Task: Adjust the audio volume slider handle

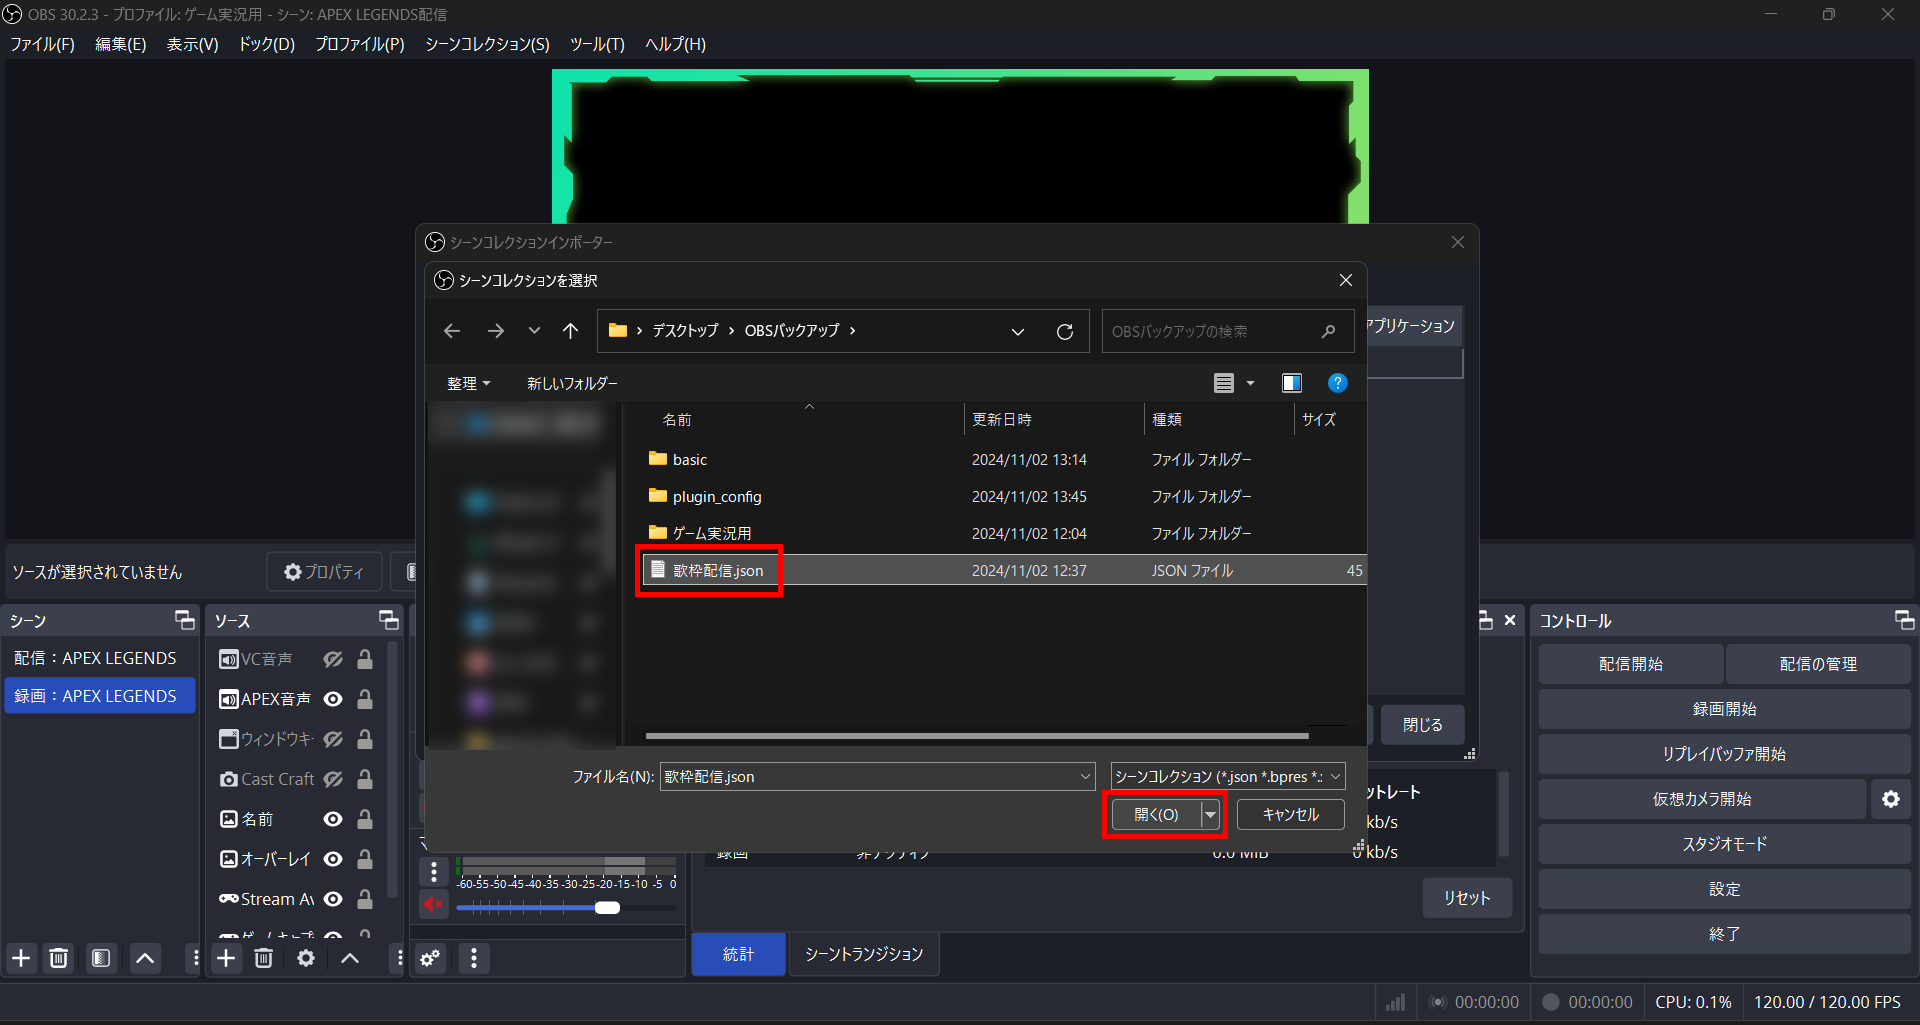Action: click(x=607, y=908)
